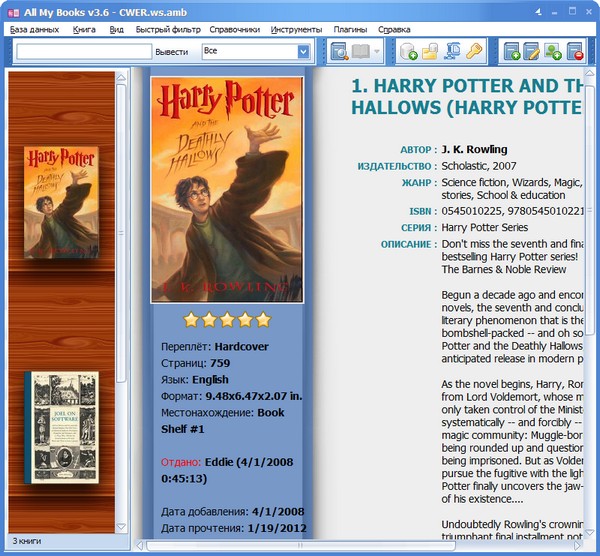Minimize the All My Books window
Screen dimensions: 600x556
click(x=554, y=13)
